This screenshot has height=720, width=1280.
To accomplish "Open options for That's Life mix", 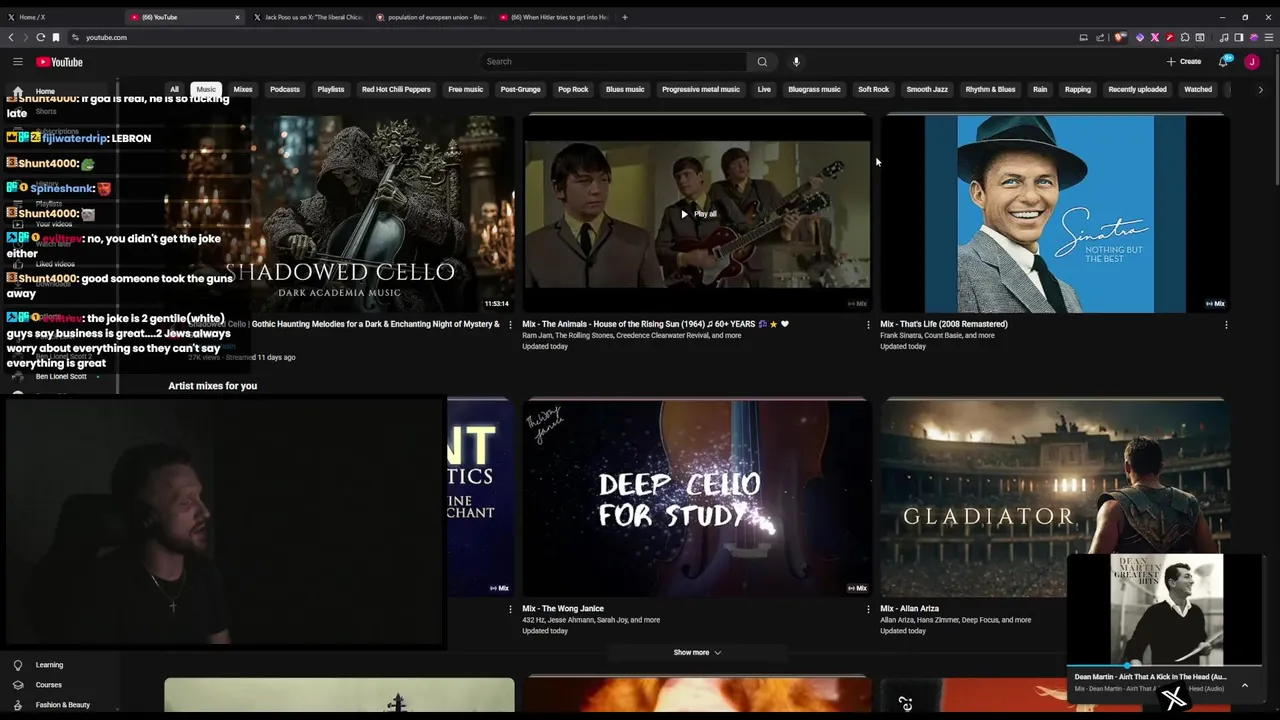I will tap(1226, 324).
